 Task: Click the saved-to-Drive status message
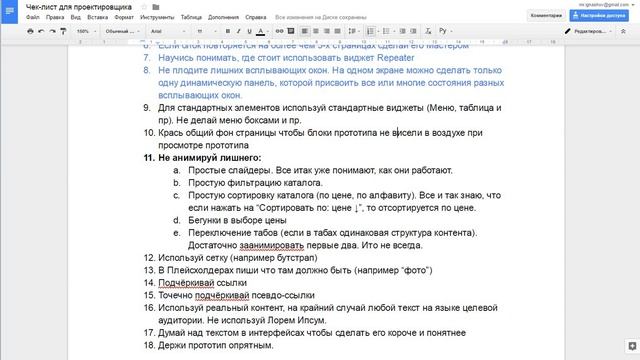click(x=321, y=18)
